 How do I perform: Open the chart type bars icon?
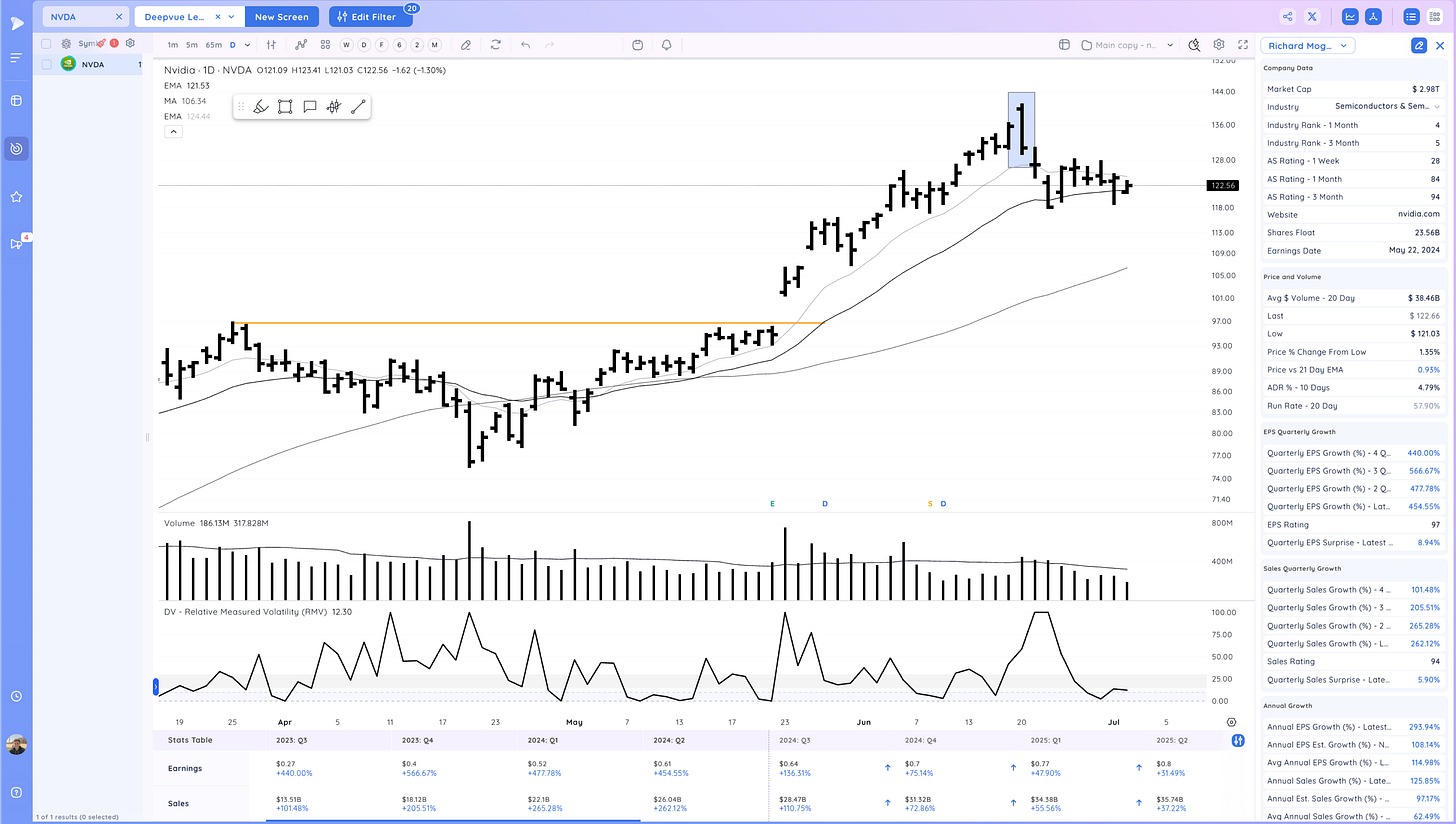(271, 45)
